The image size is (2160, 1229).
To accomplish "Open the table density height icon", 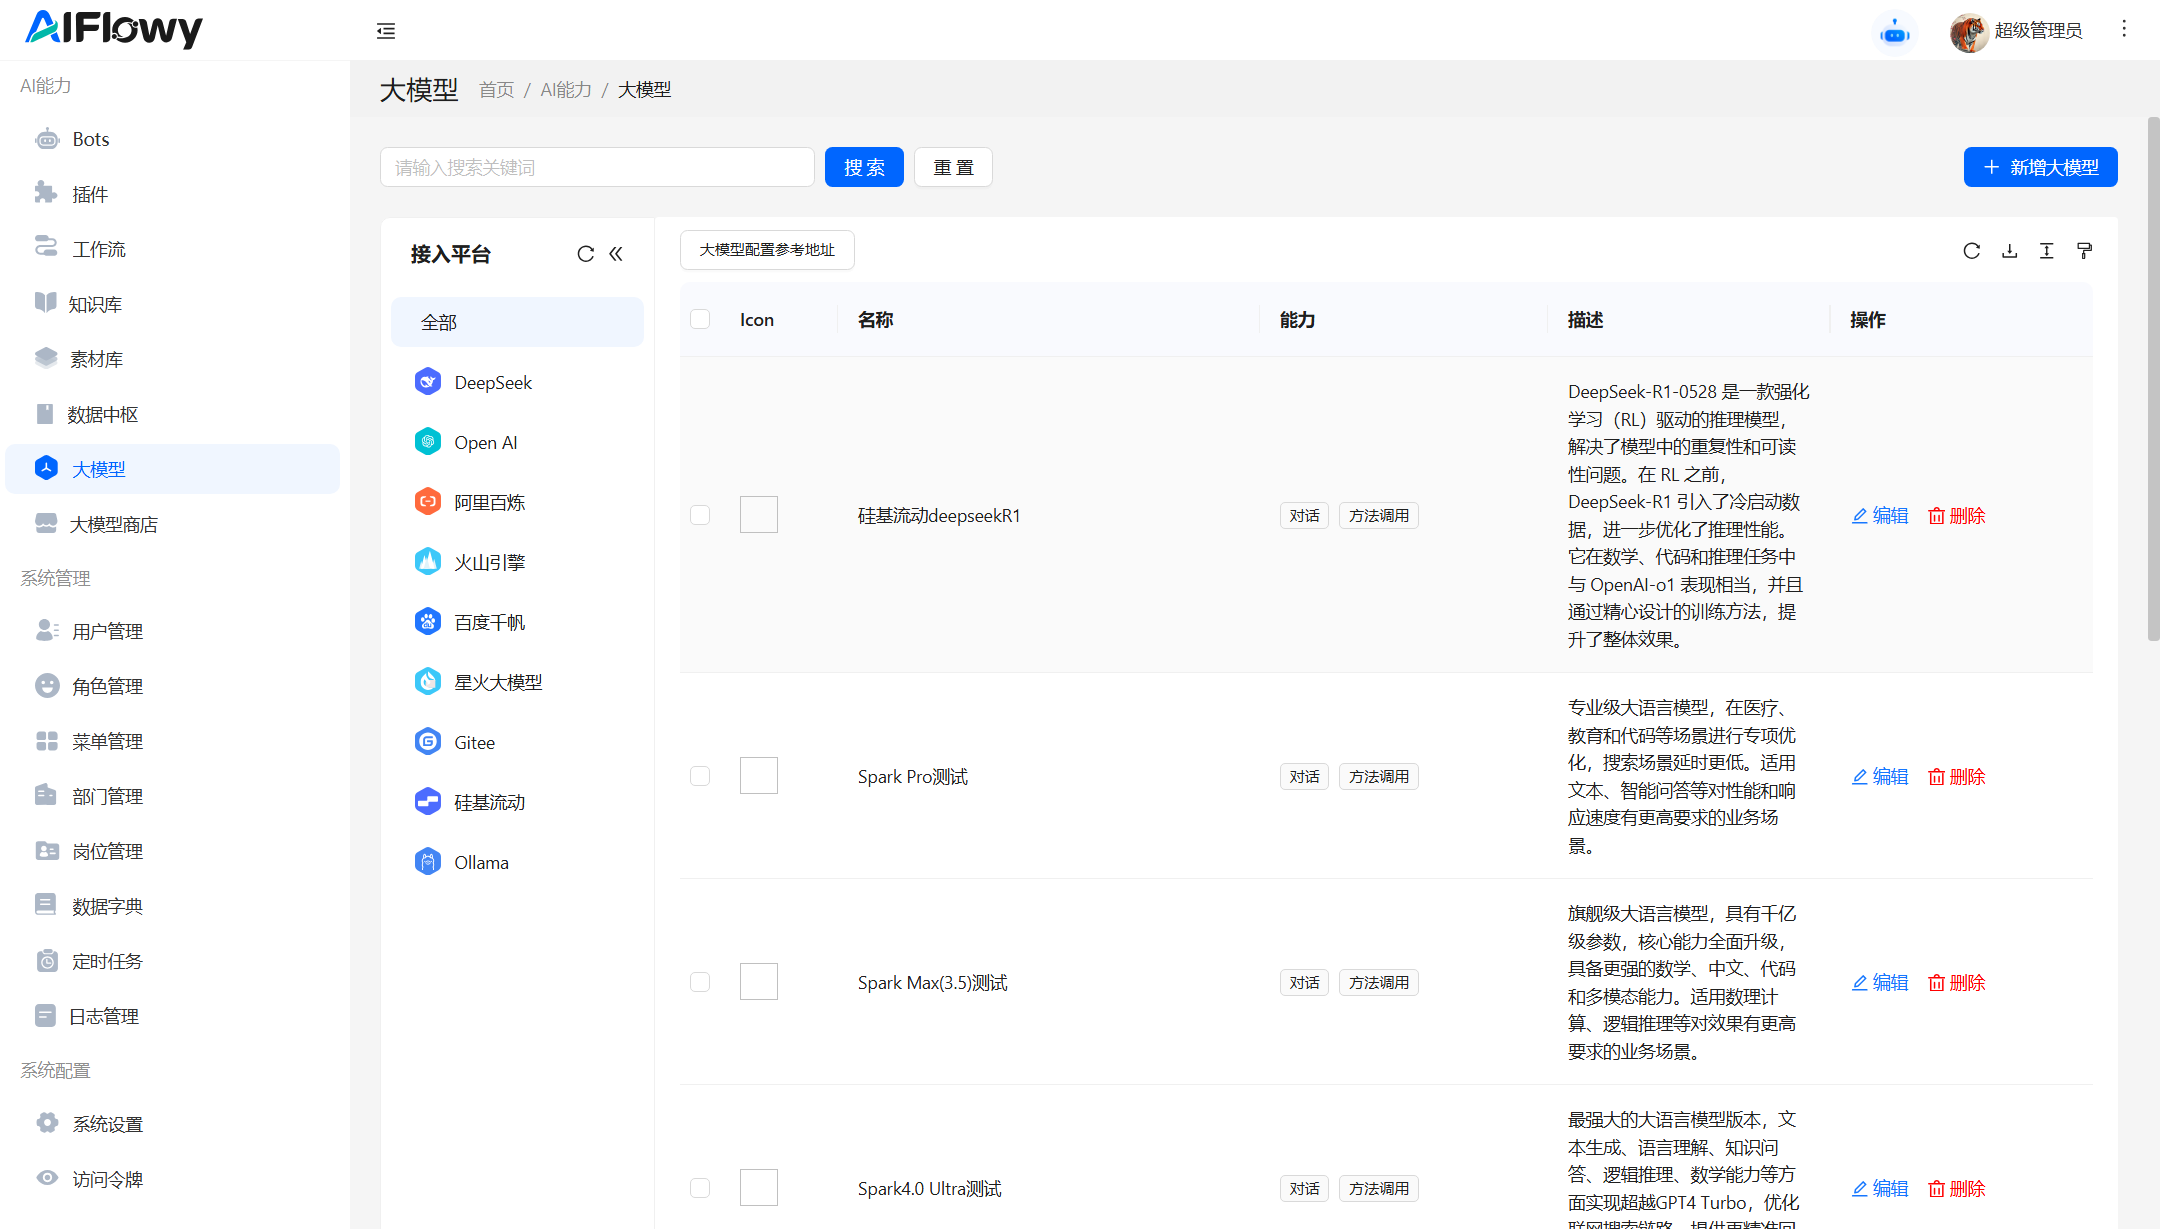I will [x=2047, y=251].
